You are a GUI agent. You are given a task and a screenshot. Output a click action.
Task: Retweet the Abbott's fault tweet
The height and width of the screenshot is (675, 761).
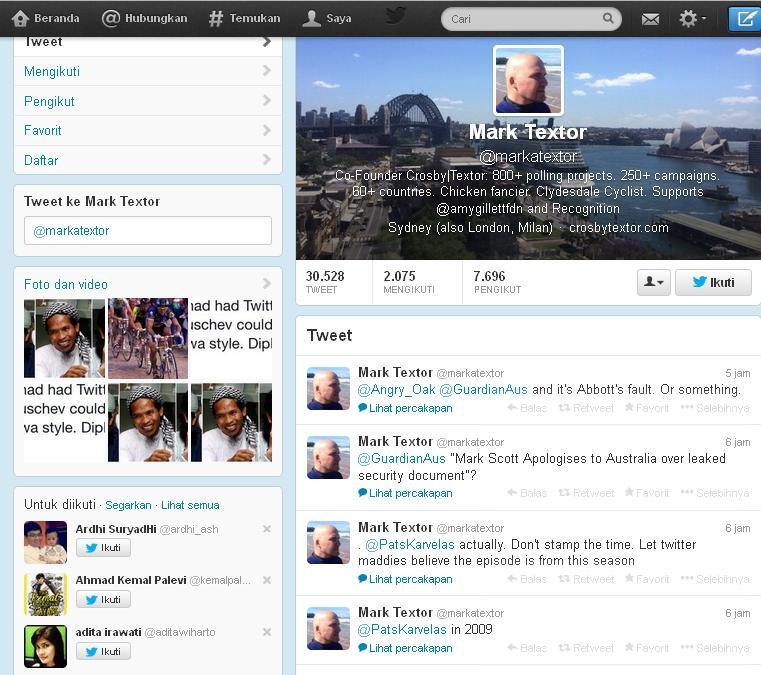(x=586, y=408)
